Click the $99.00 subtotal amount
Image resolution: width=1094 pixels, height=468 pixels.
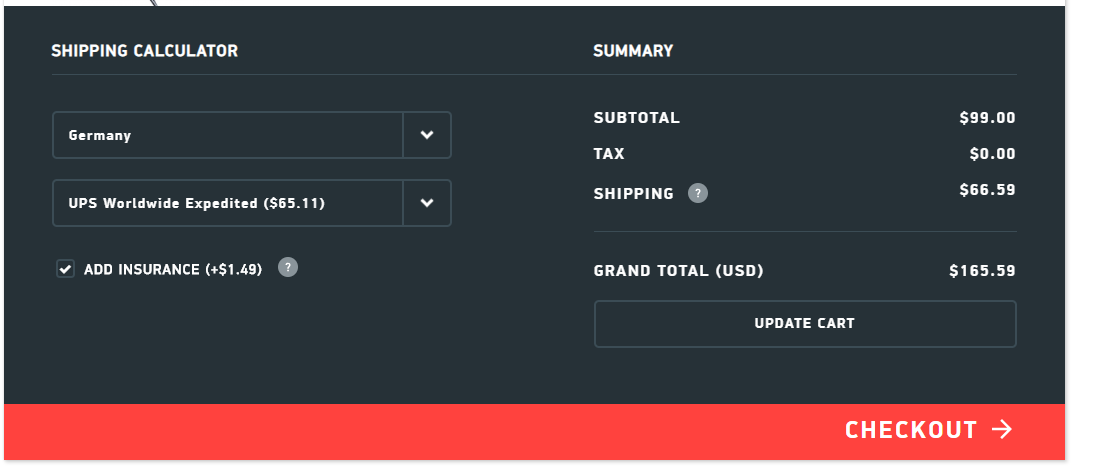pos(987,118)
